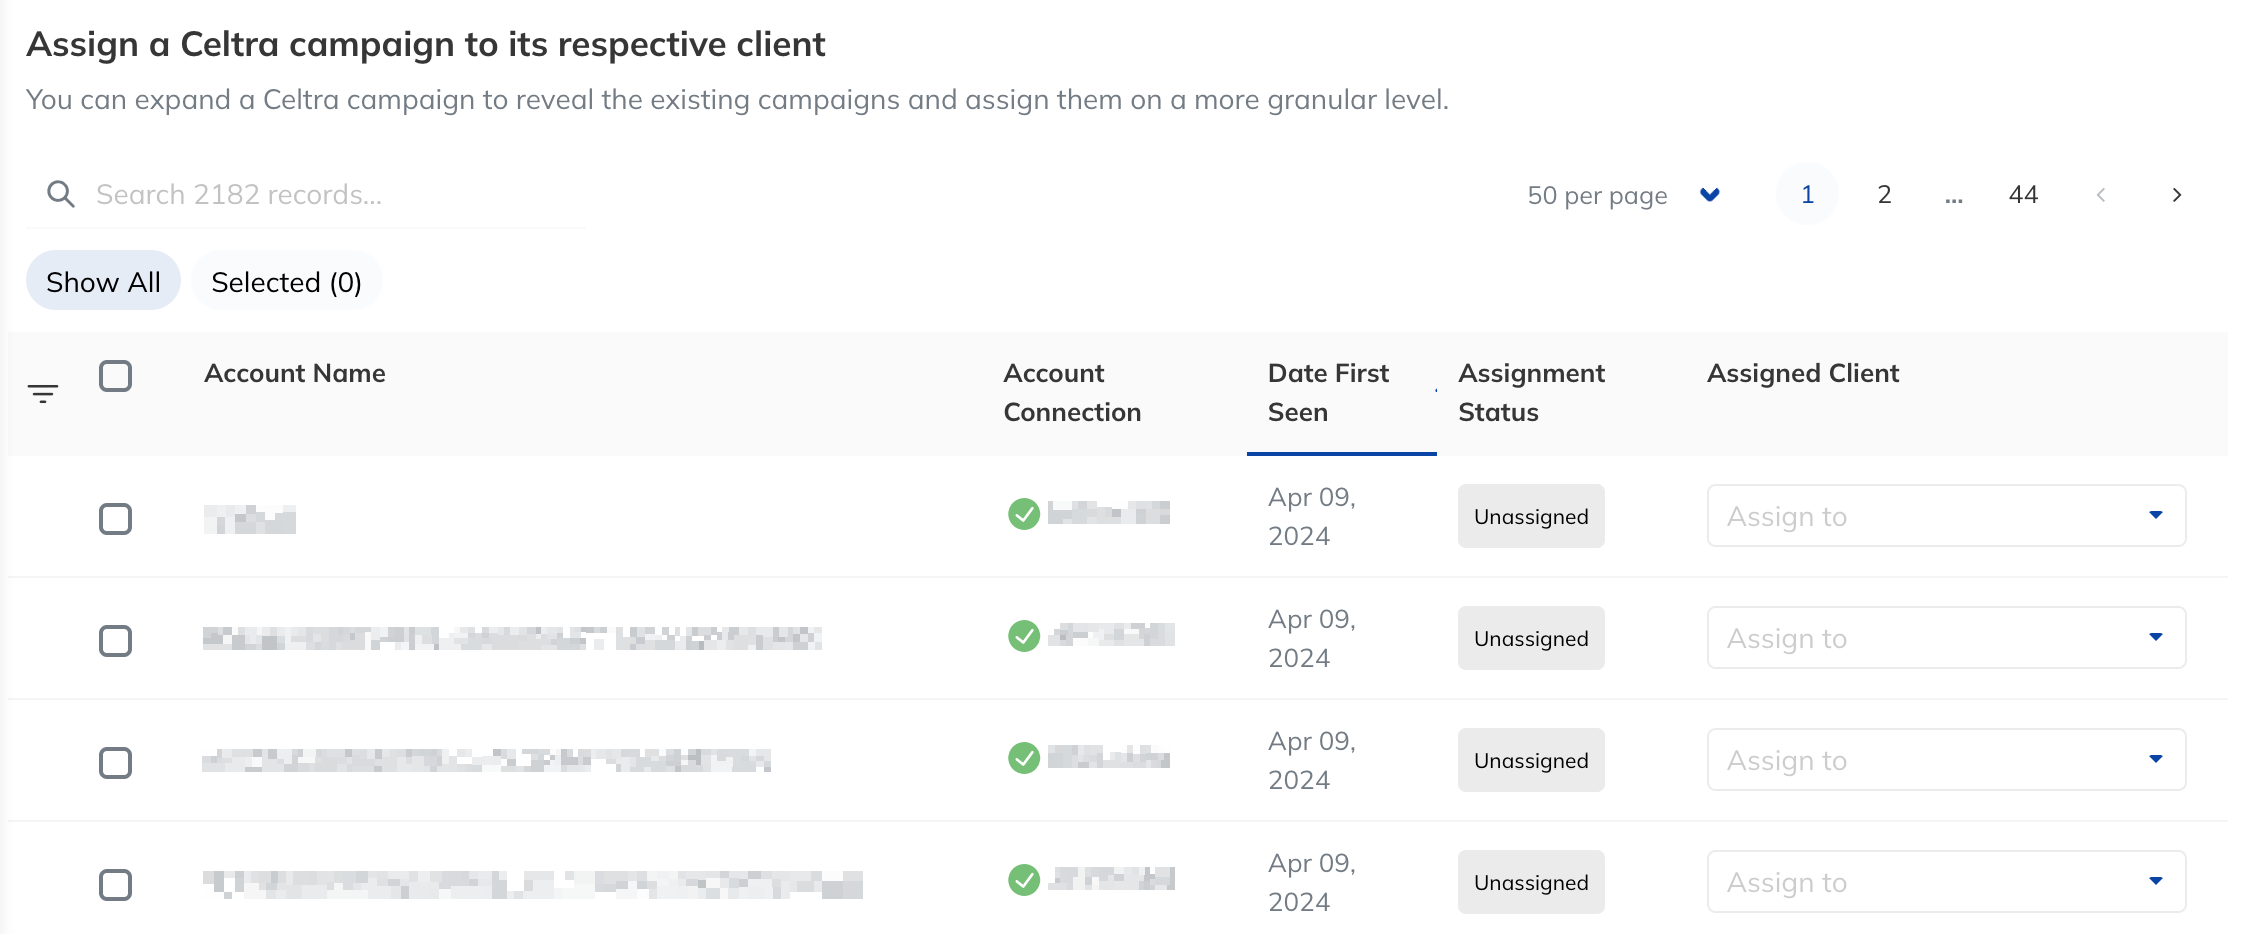Image resolution: width=2244 pixels, height=934 pixels.
Task: Go to page 1 in pagination
Action: [x=1807, y=194]
